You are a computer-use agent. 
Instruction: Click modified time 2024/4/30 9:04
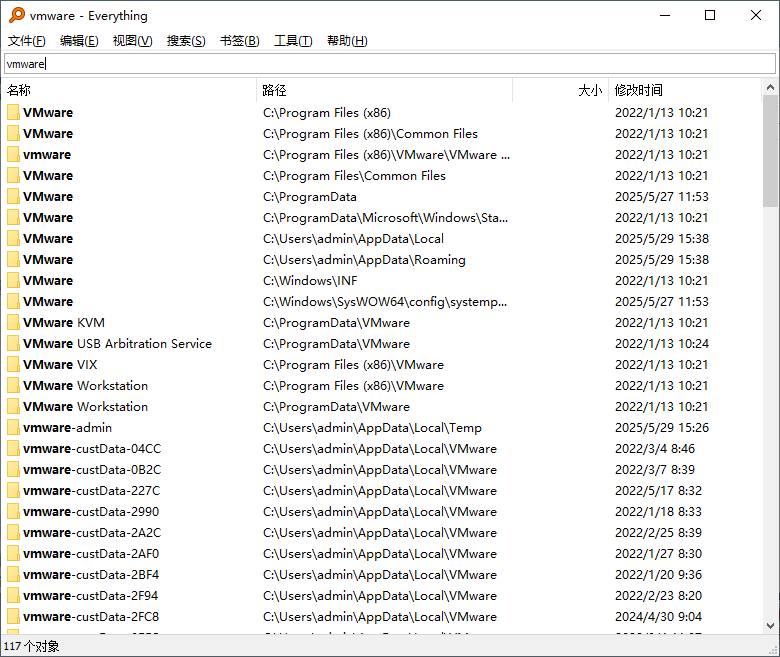coord(658,617)
